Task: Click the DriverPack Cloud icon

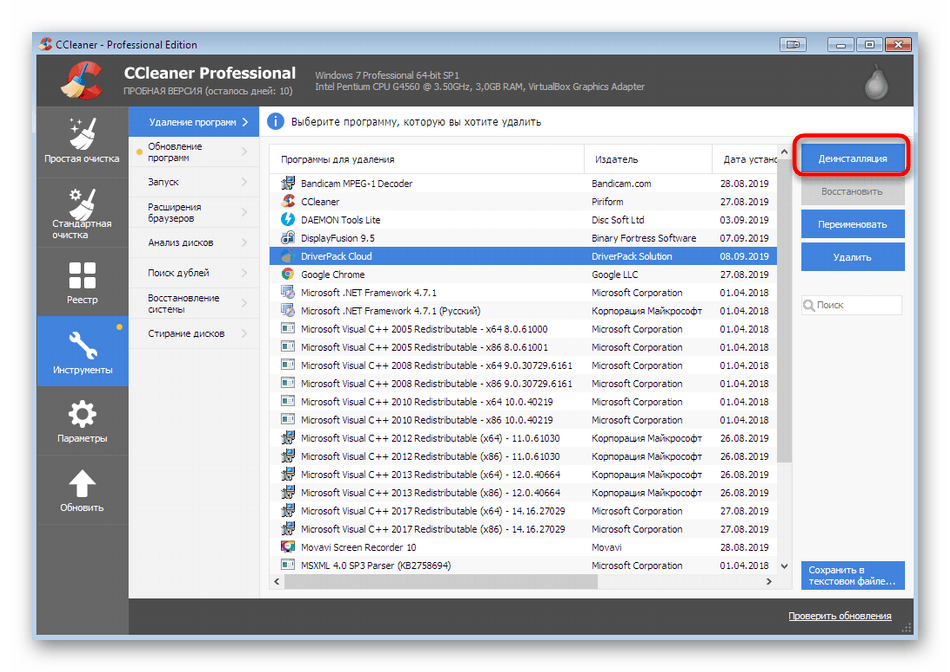Action: 288,256
